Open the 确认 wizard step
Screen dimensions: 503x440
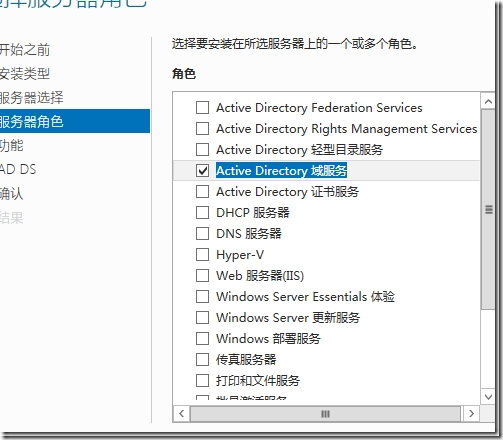click(11, 194)
